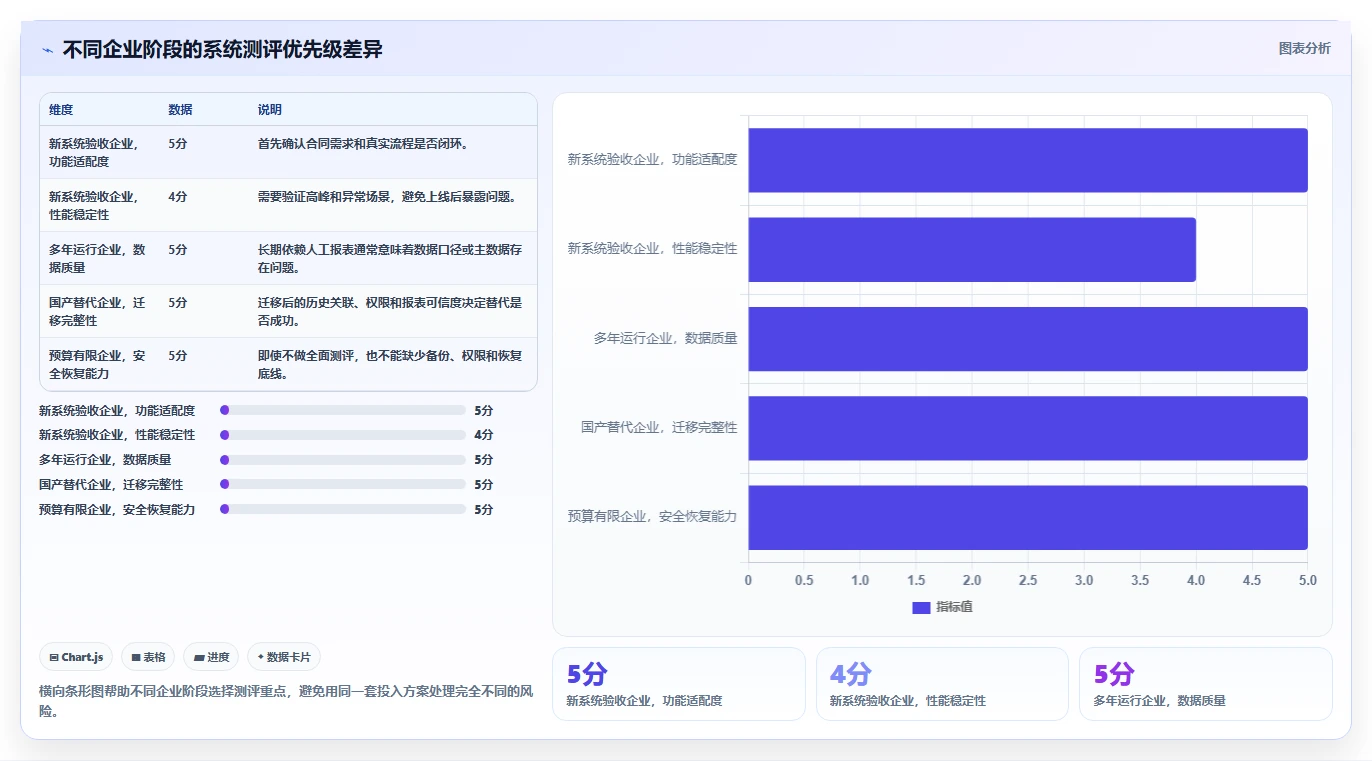This screenshot has height=761, width=1372.
Task: Select the Chart.js tag chip
Action: pos(77,657)
